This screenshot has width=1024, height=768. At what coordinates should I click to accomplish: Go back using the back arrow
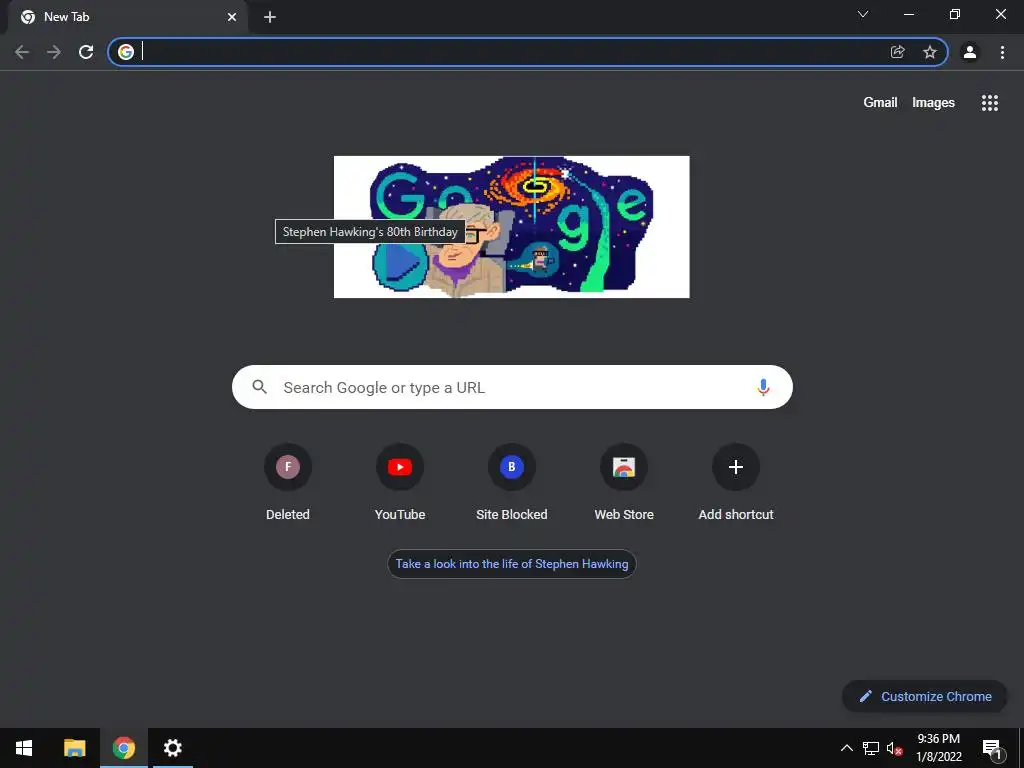[x=22, y=52]
